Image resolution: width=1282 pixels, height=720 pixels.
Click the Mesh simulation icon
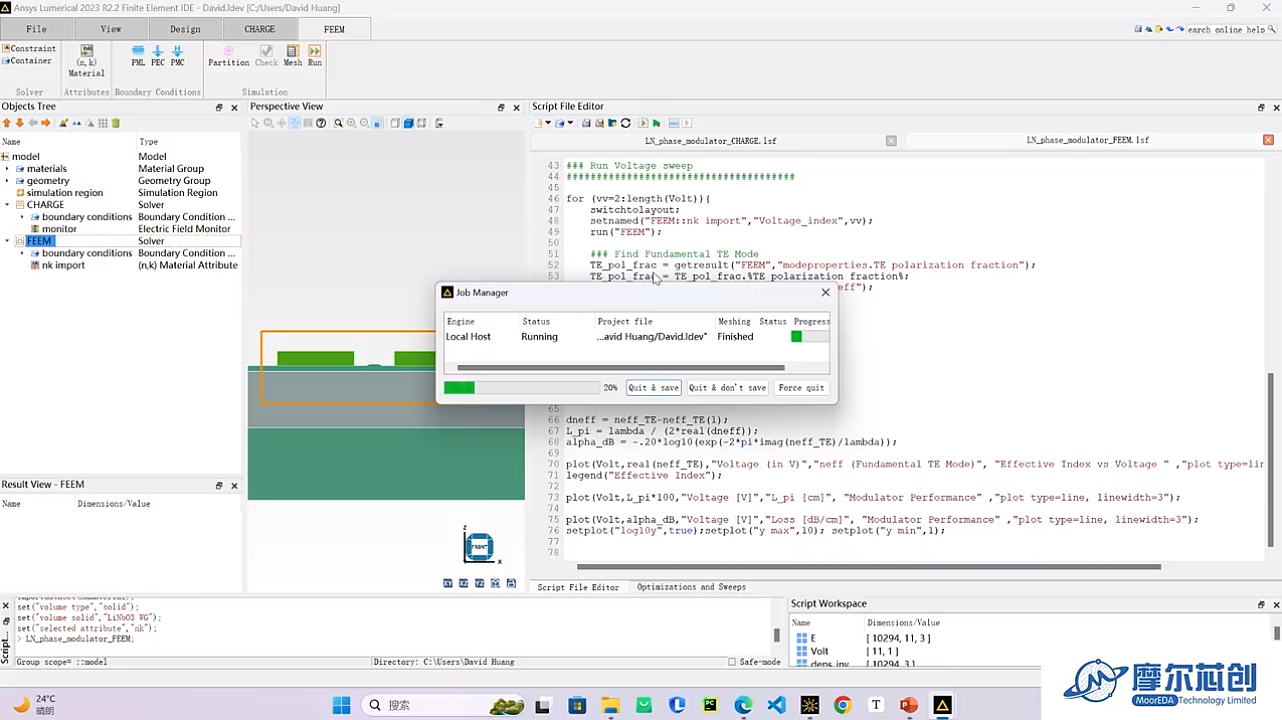(292, 56)
